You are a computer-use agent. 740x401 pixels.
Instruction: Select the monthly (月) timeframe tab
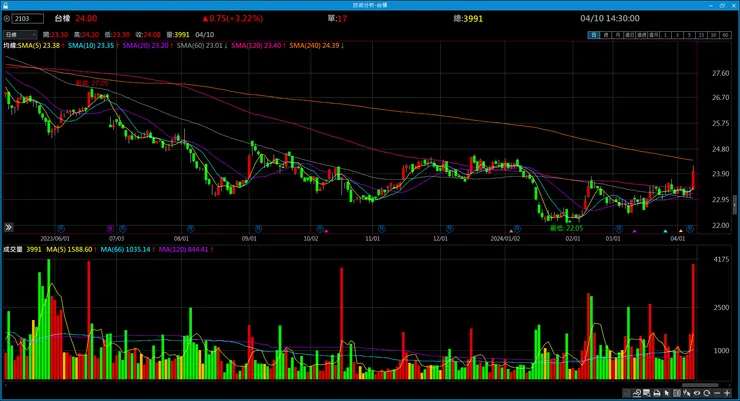coord(618,35)
